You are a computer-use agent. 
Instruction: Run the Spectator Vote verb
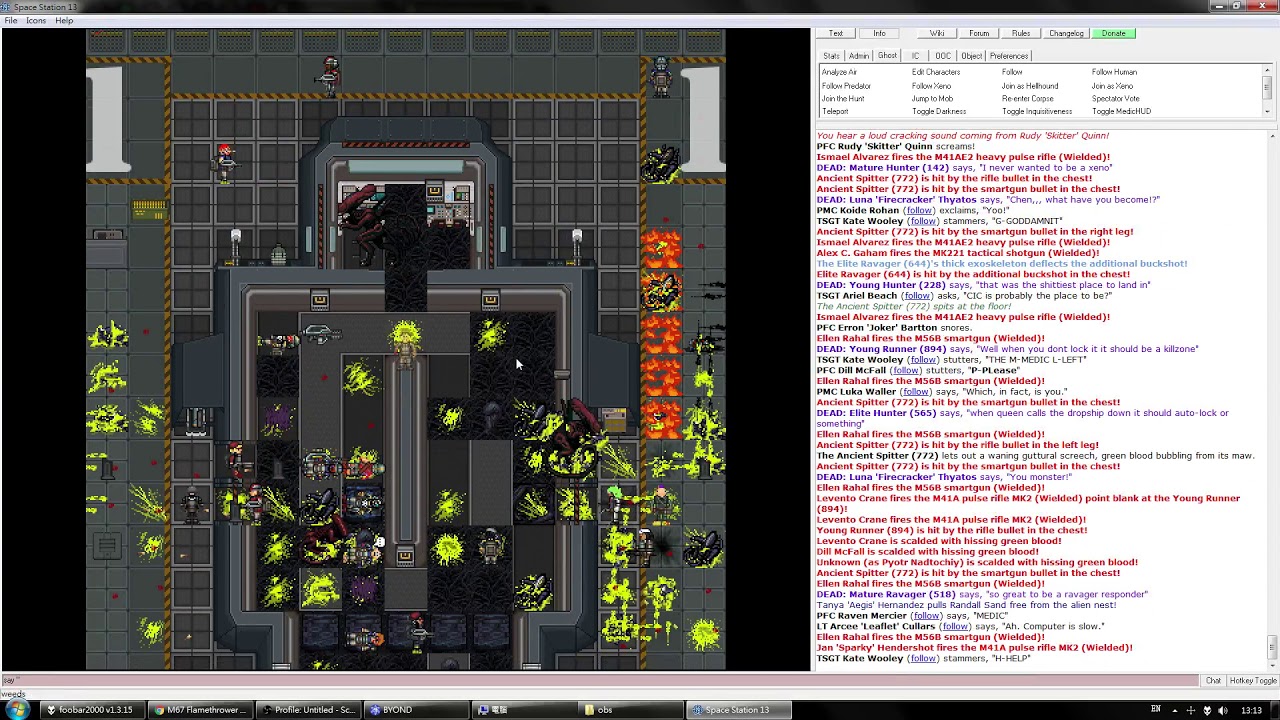point(1115,99)
